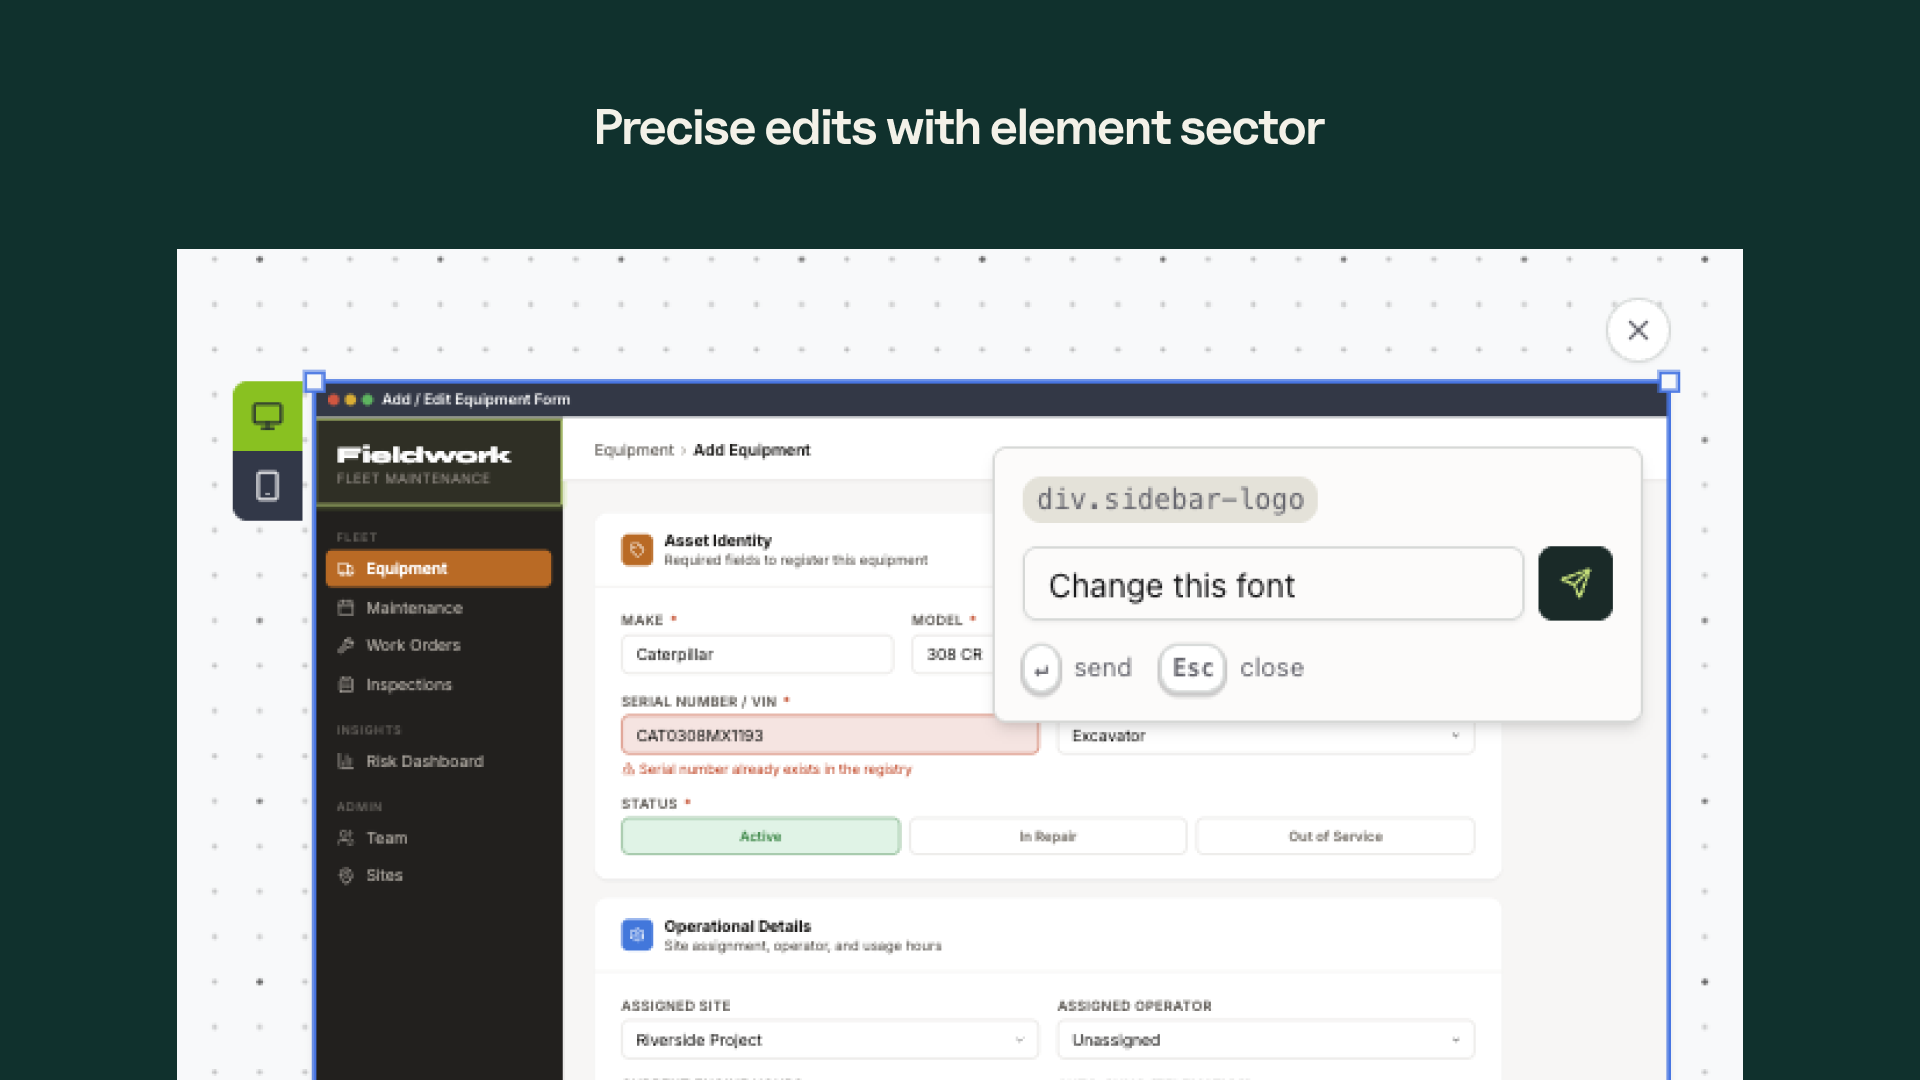Open the Riverside Project assigned site dropdown

[829, 1039]
